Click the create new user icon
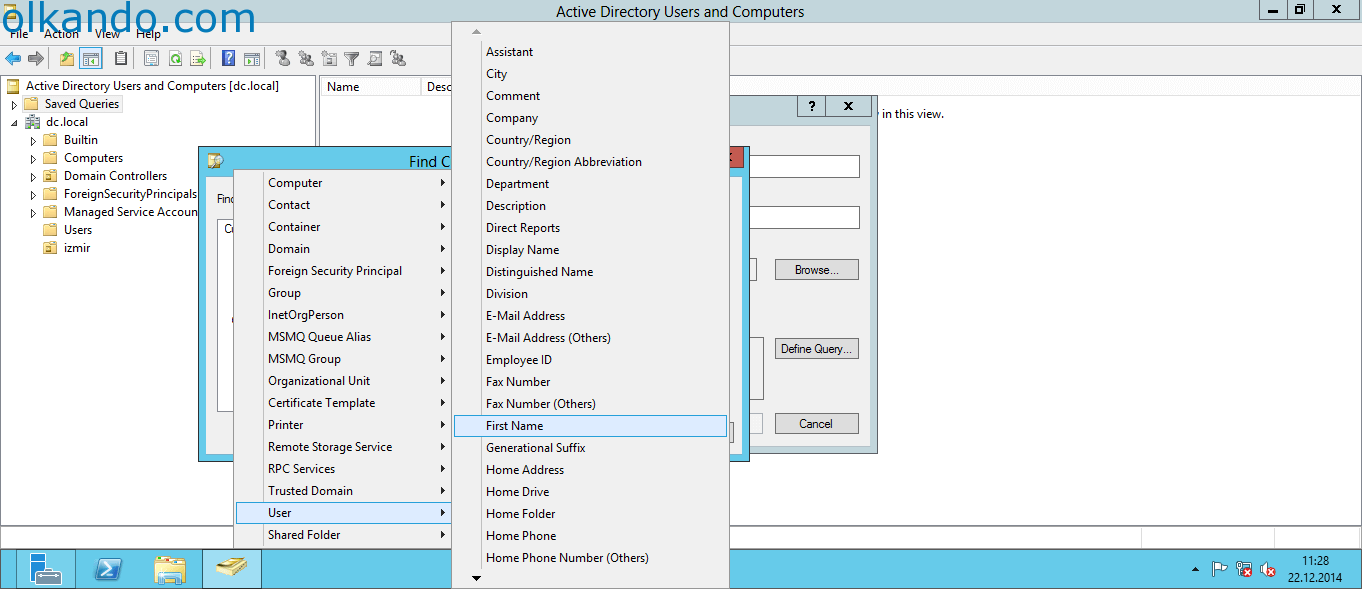 (283, 59)
